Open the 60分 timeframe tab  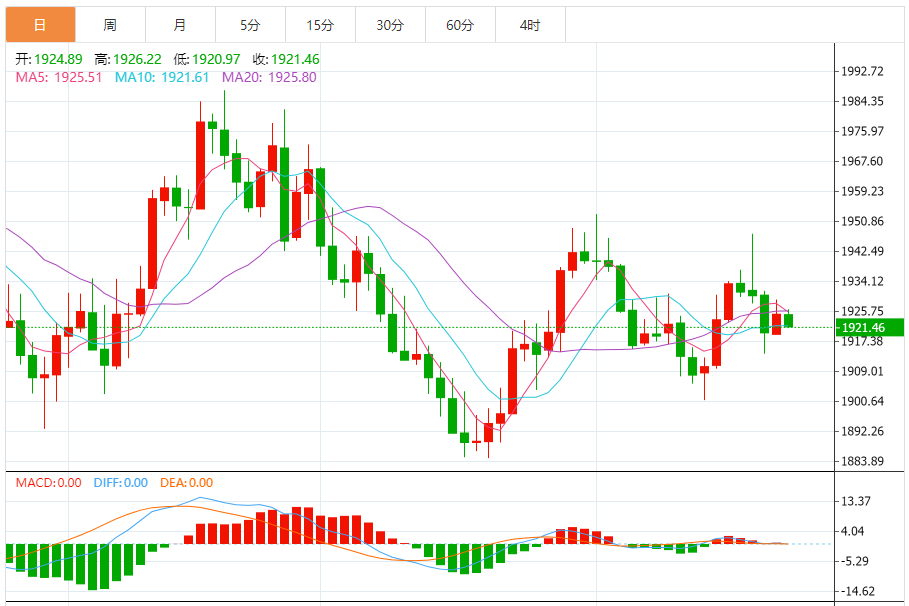(460, 25)
